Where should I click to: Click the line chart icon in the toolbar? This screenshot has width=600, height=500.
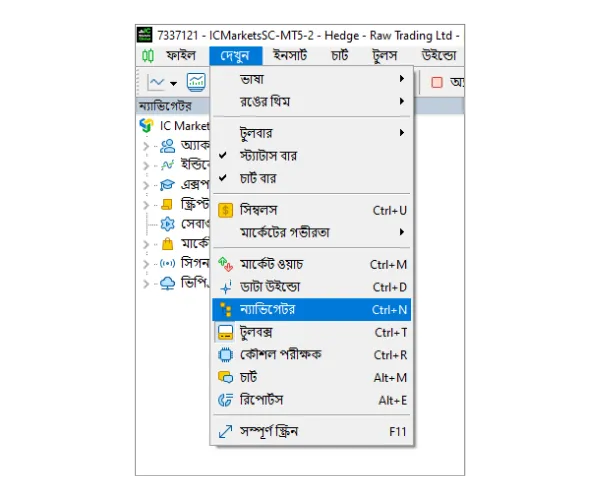coord(156,82)
